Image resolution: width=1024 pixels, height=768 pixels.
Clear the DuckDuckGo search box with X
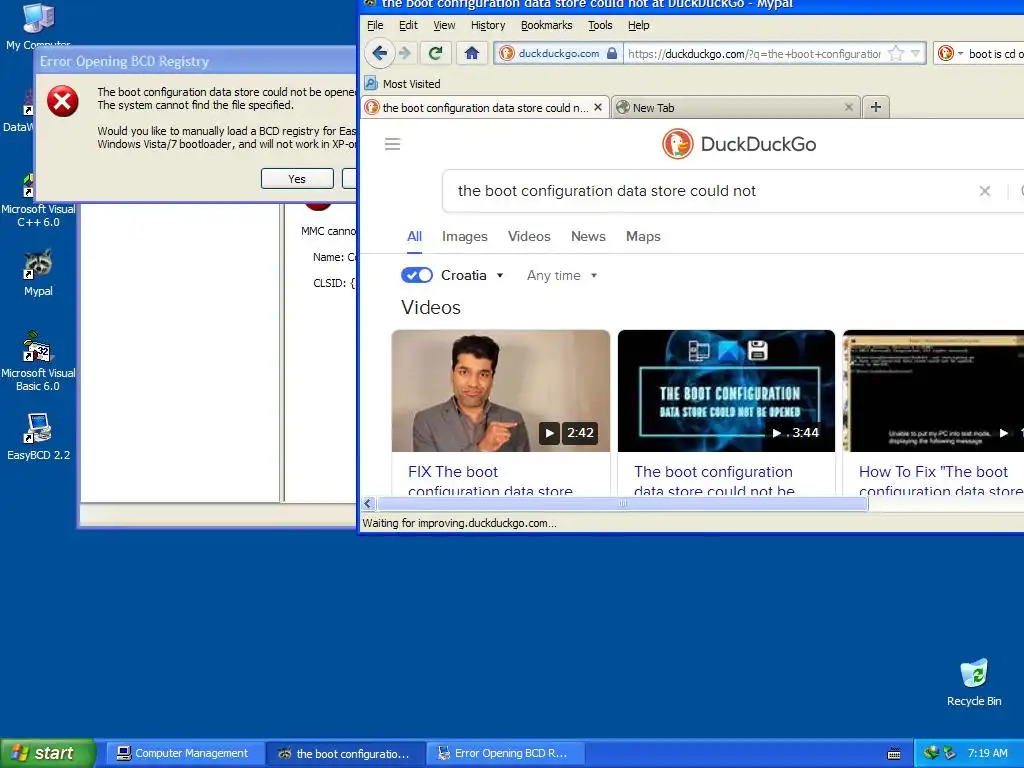click(x=984, y=191)
